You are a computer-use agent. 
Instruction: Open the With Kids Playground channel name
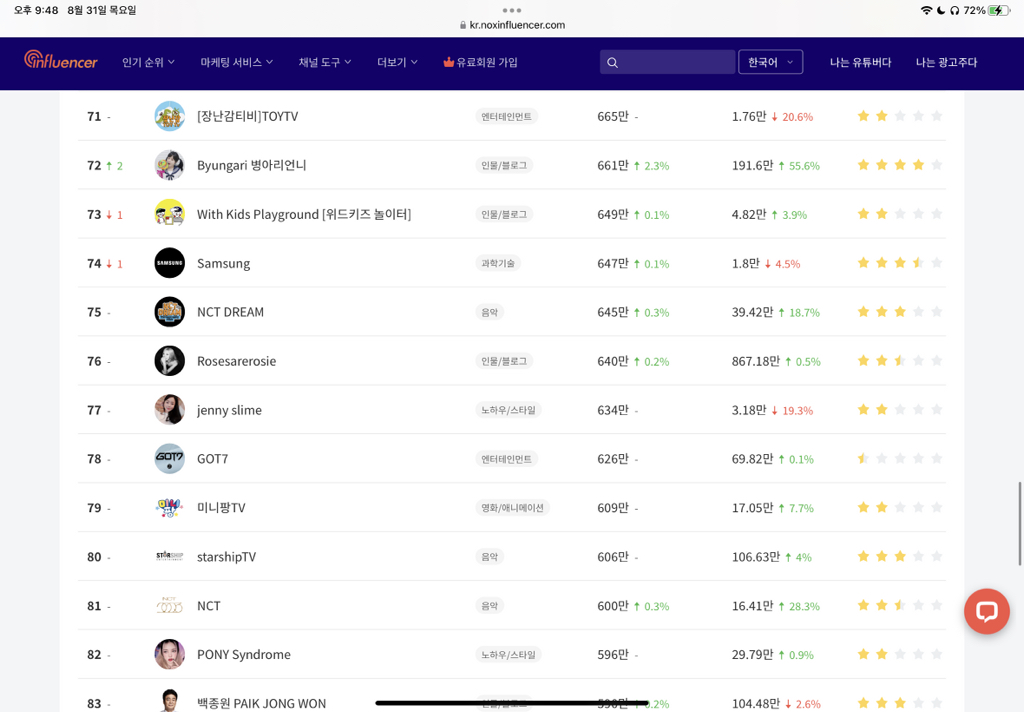tap(304, 214)
